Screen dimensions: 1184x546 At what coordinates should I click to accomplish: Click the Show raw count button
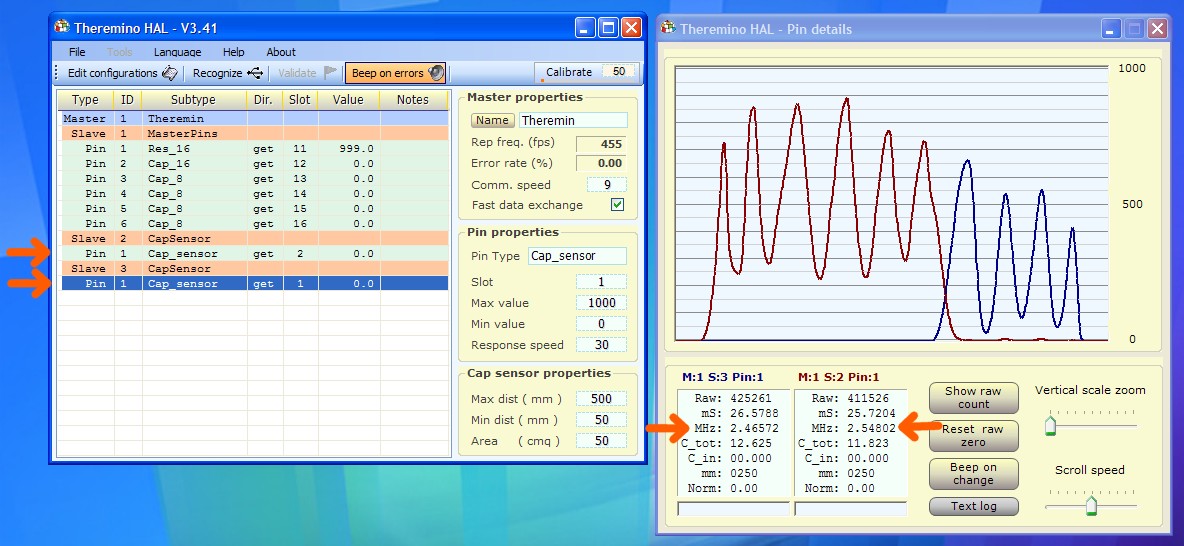click(973, 398)
